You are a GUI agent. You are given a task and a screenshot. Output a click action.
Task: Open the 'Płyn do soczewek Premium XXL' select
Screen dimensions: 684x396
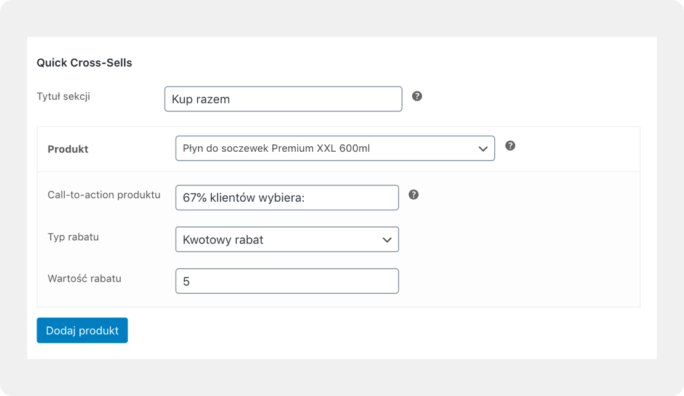[335, 148]
